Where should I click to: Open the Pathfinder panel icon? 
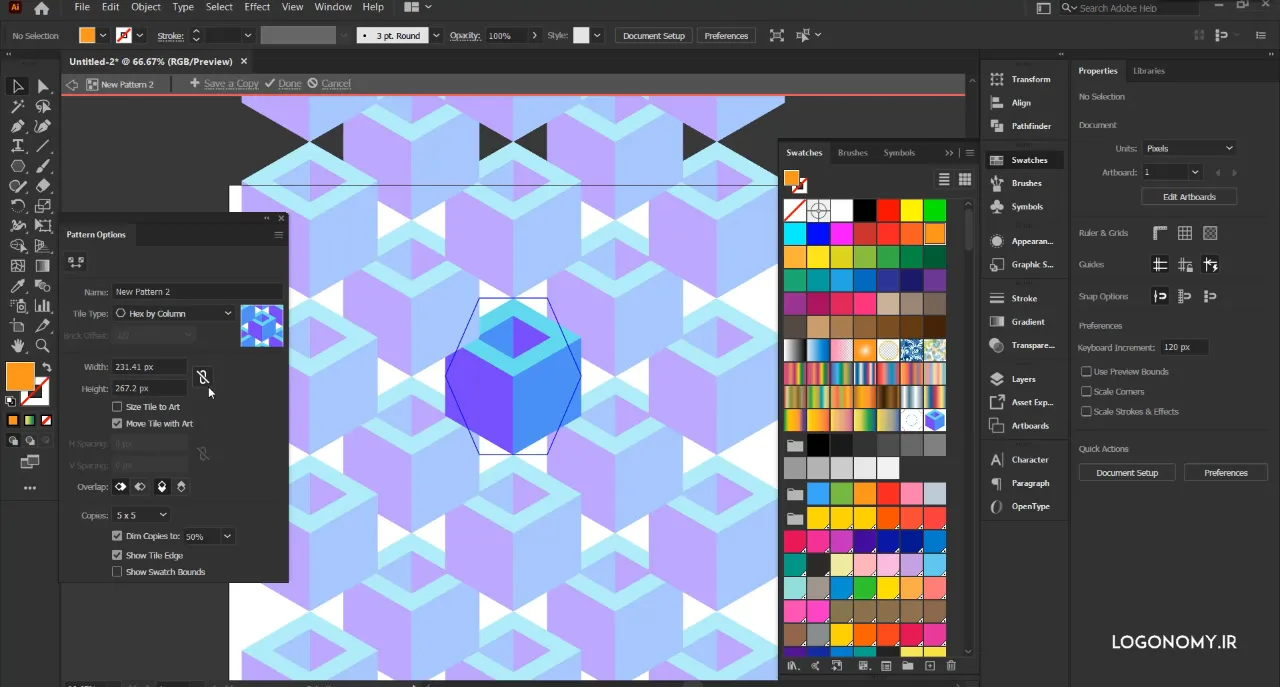997,126
